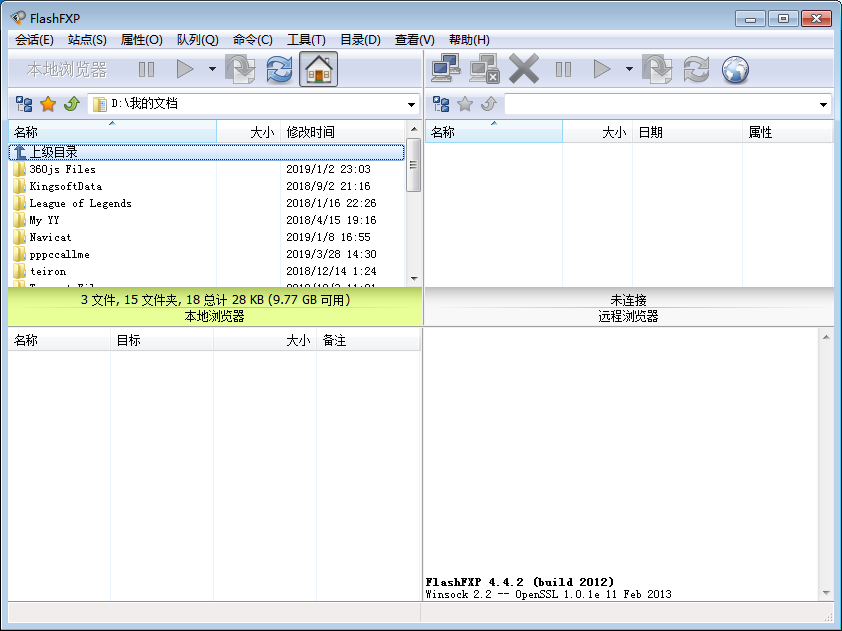This screenshot has width=842, height=631.
Task: Open the 帮助(H) menu
Action: (469, 40)
